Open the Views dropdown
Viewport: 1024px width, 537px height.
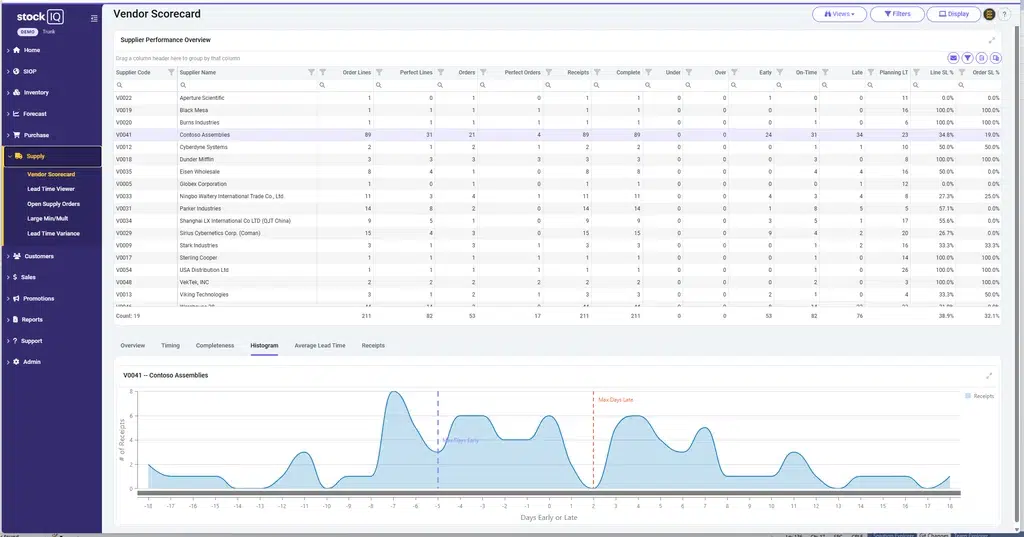coord(839,14)
